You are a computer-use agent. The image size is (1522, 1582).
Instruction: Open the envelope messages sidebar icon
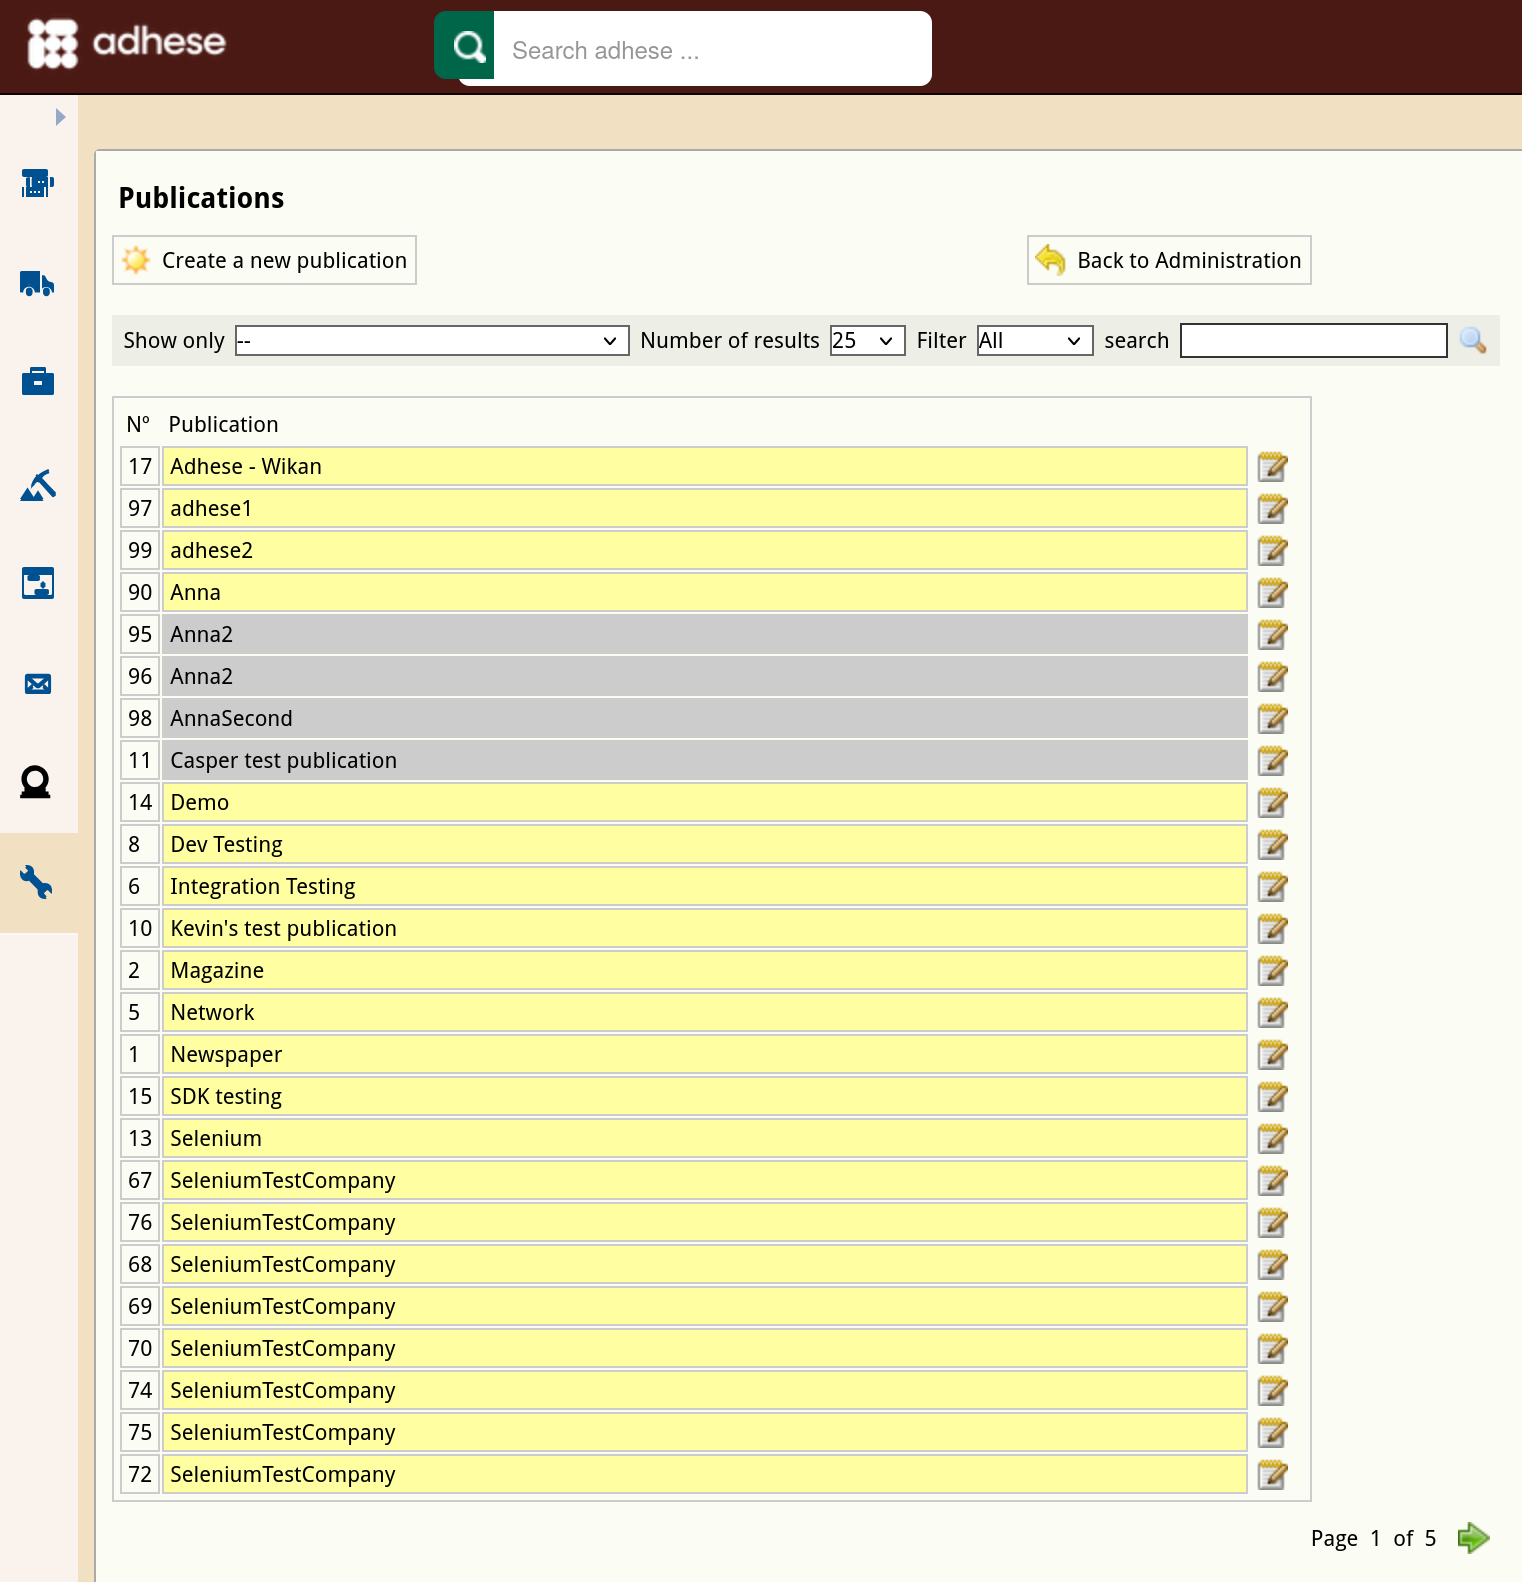(37, 684)
